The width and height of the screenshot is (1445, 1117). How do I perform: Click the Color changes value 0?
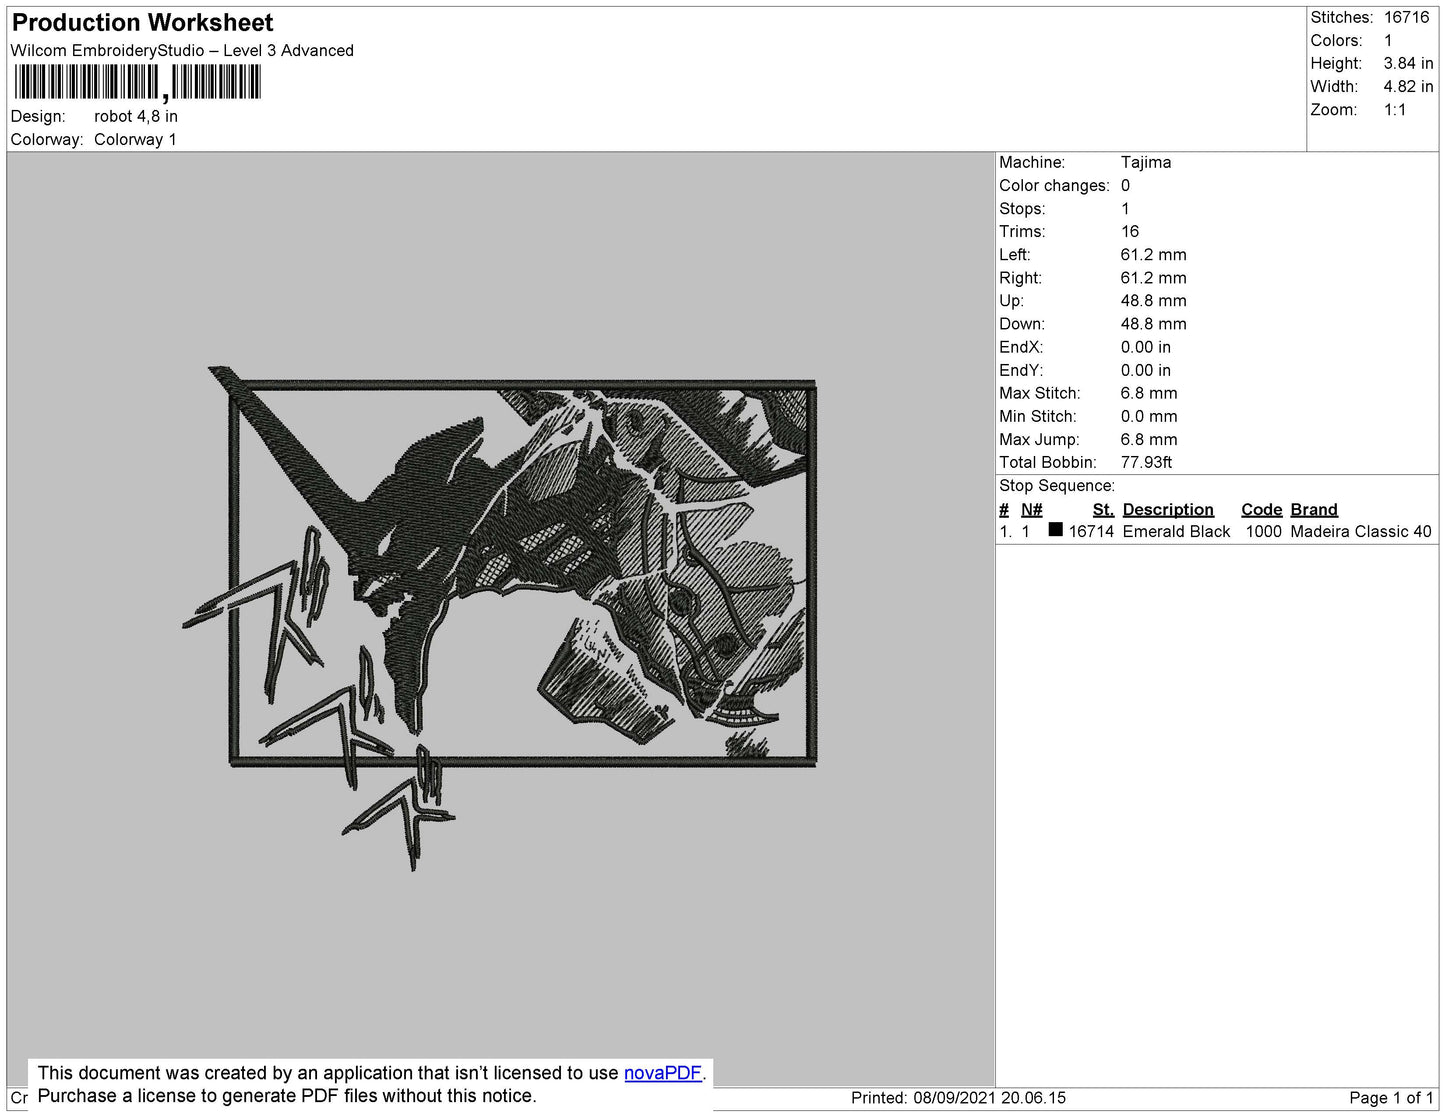coord(1125,186)
